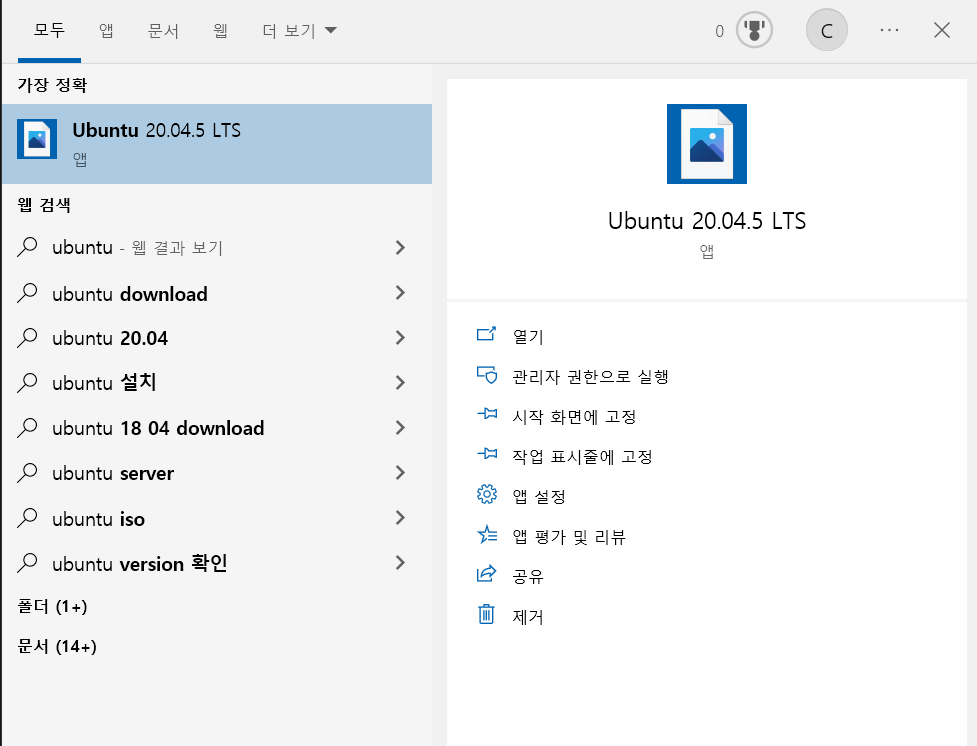The image size is (977, 746).
Task: Open the account avatar labeled C
Action: click(x=826, y=30)
